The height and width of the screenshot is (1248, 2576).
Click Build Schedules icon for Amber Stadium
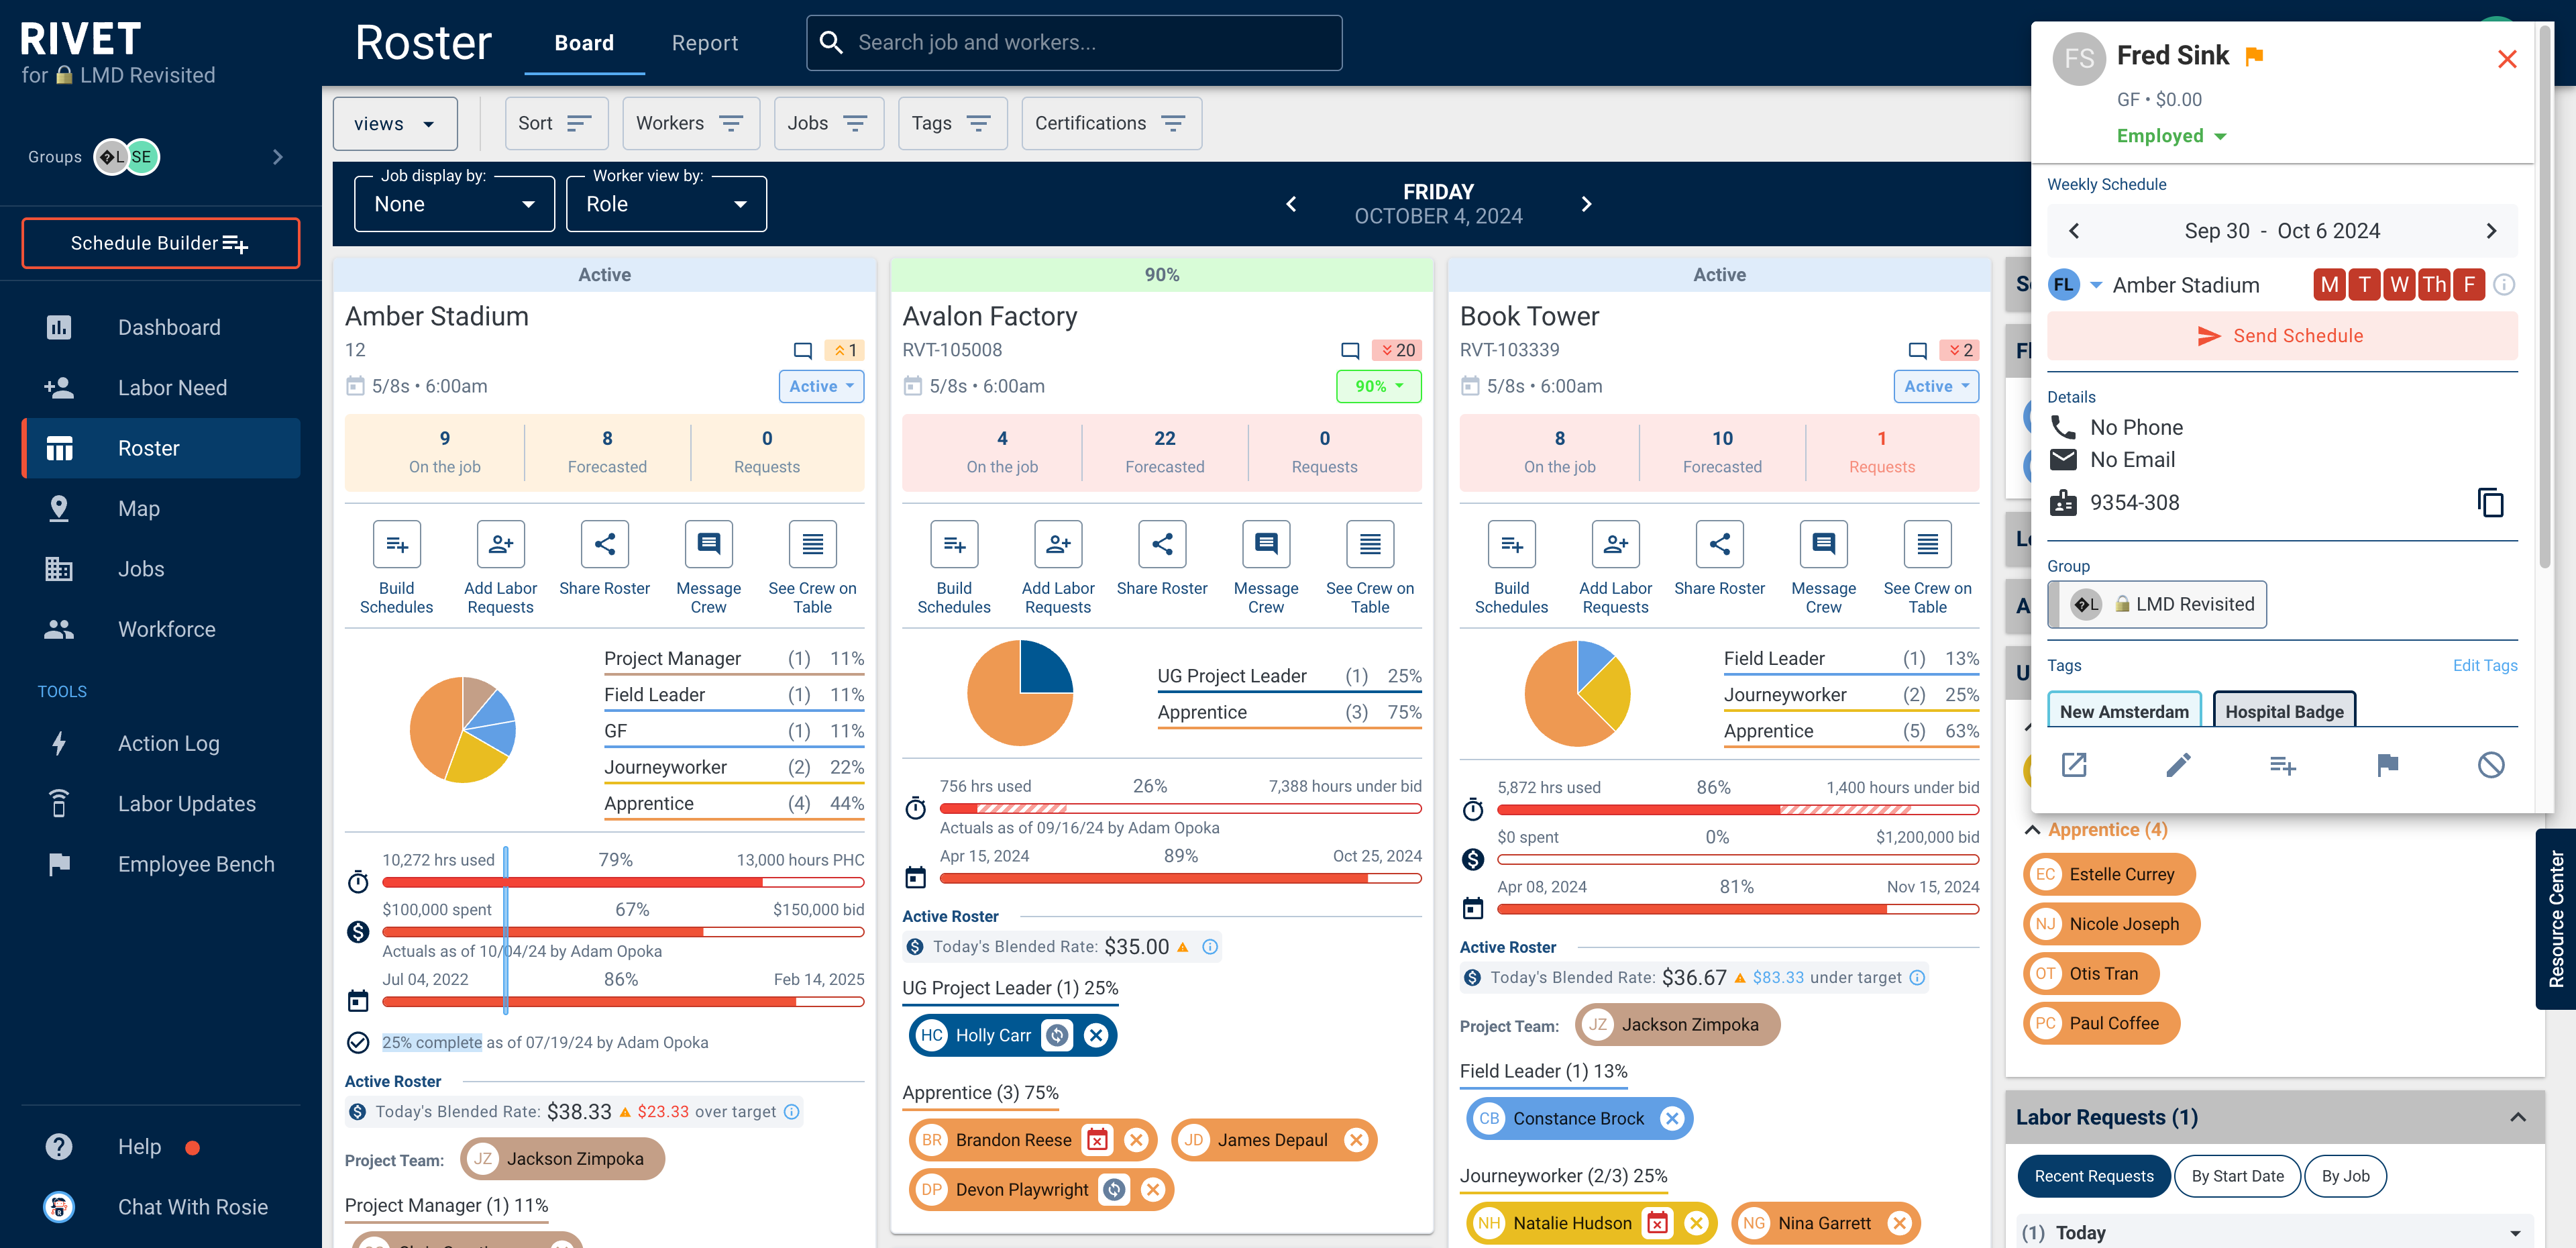[397, 544]
